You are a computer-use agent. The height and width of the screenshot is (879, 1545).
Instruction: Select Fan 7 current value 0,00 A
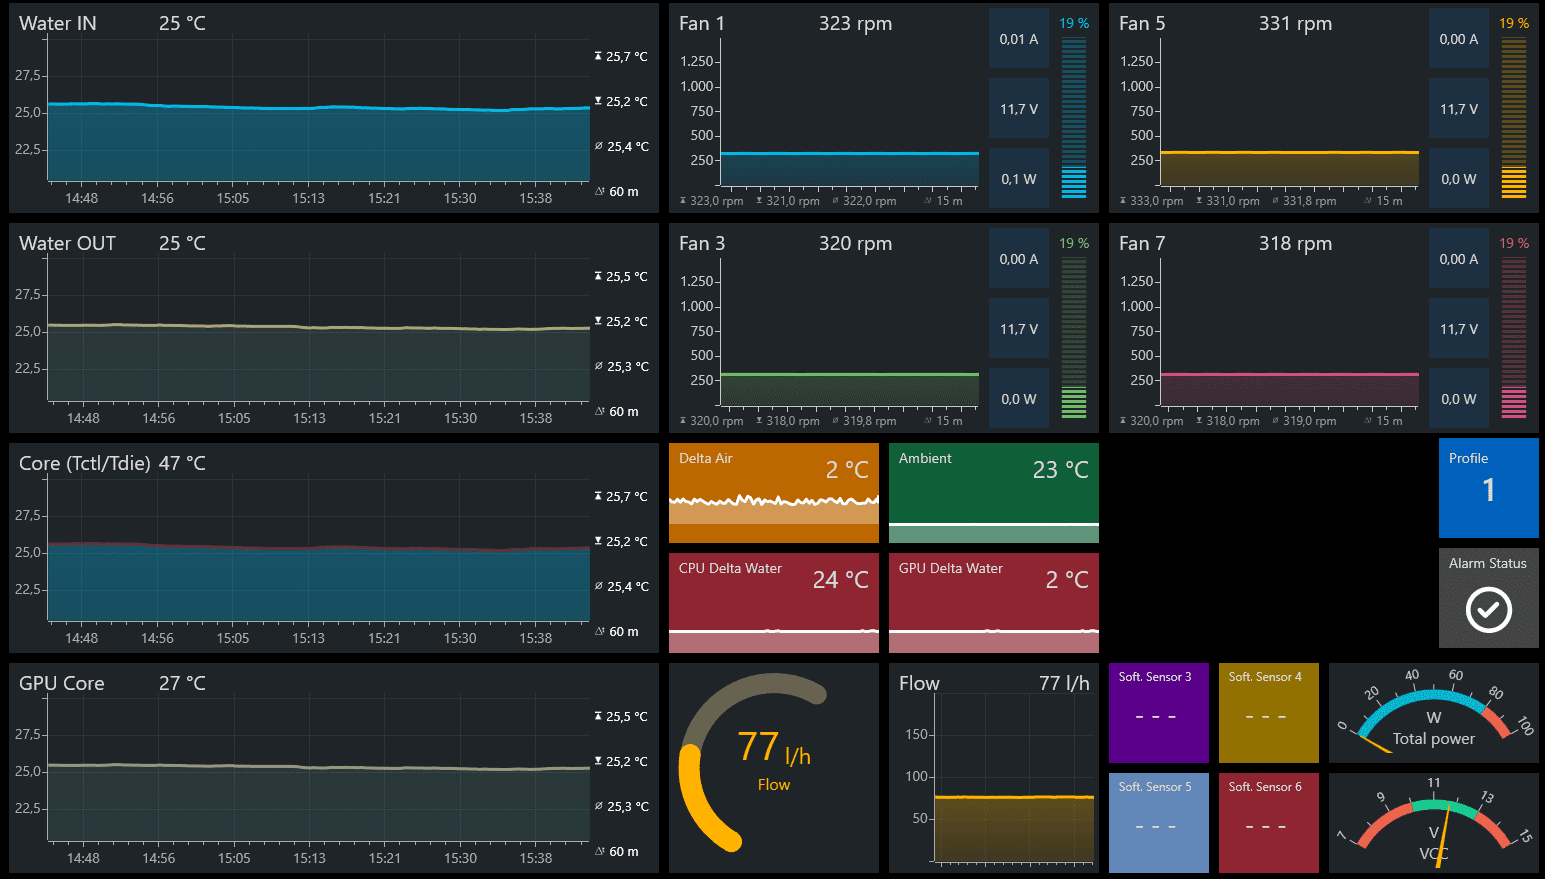point(1459,259)
